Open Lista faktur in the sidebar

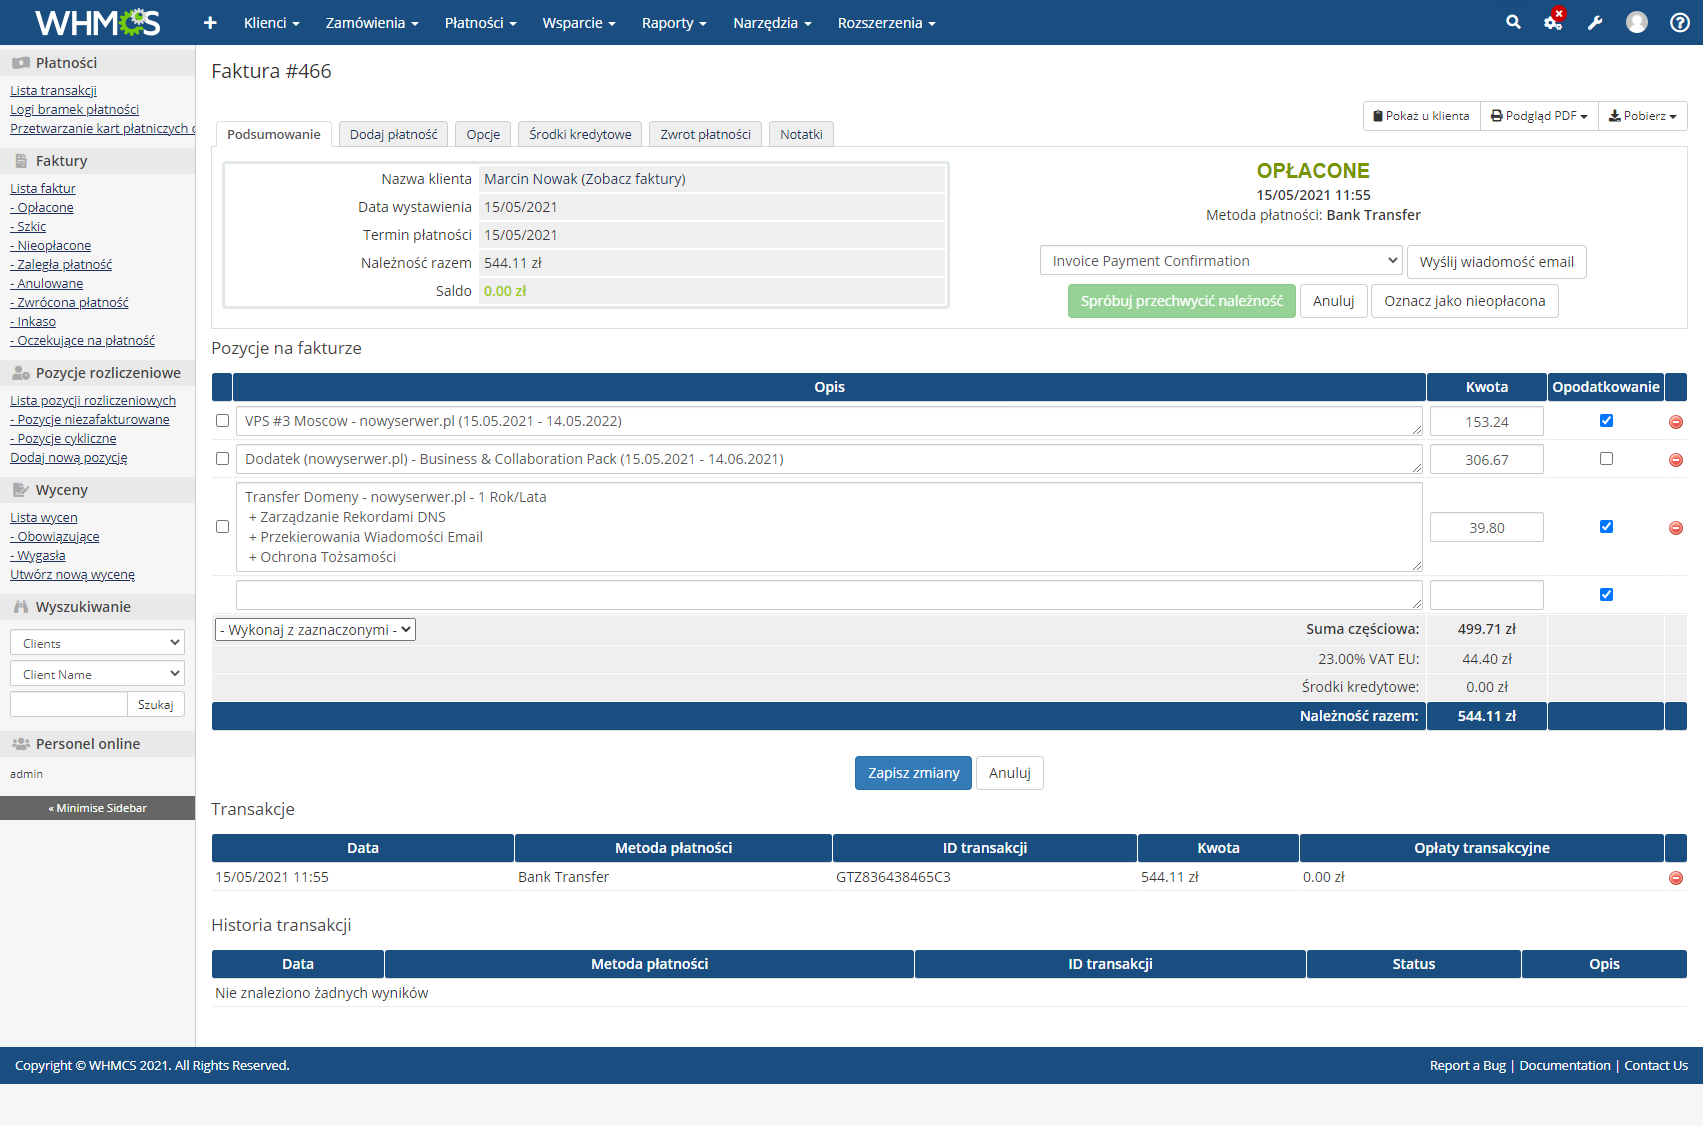[42, 188]
